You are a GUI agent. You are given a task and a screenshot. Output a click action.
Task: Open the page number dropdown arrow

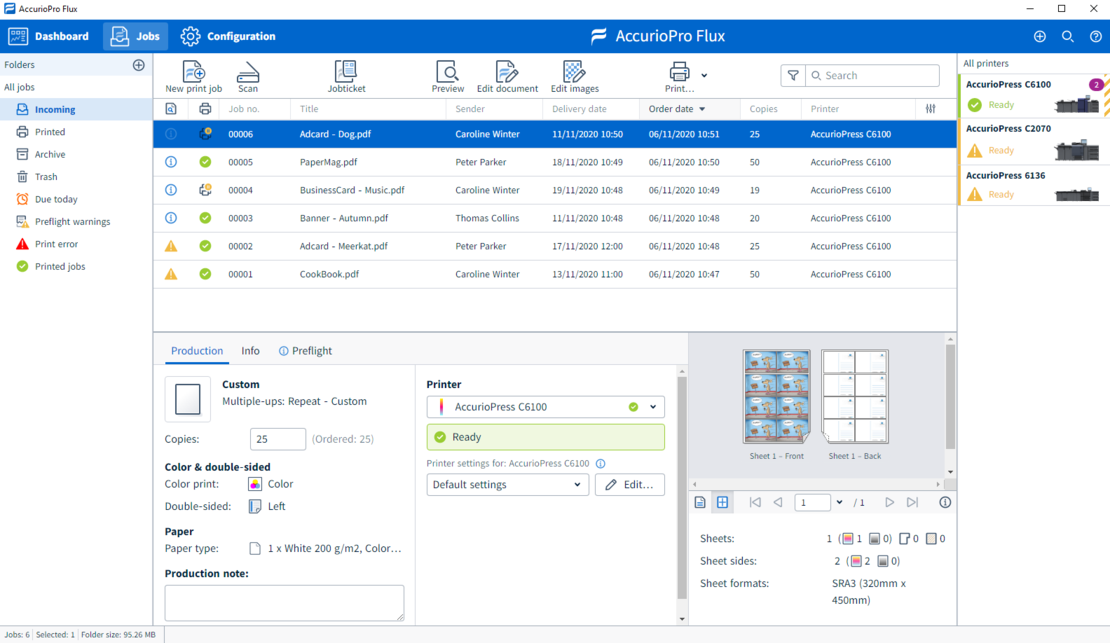click(839, 502)
